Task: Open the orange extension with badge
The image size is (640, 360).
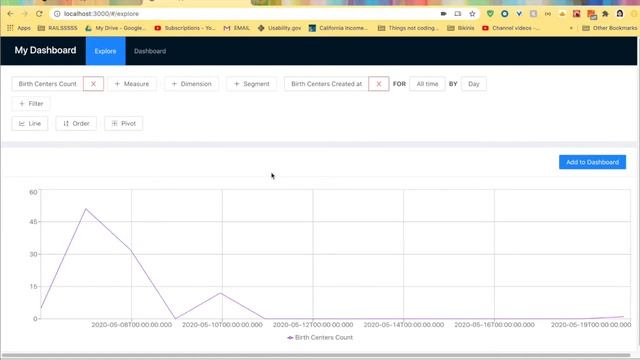Action: coord(591,14)
